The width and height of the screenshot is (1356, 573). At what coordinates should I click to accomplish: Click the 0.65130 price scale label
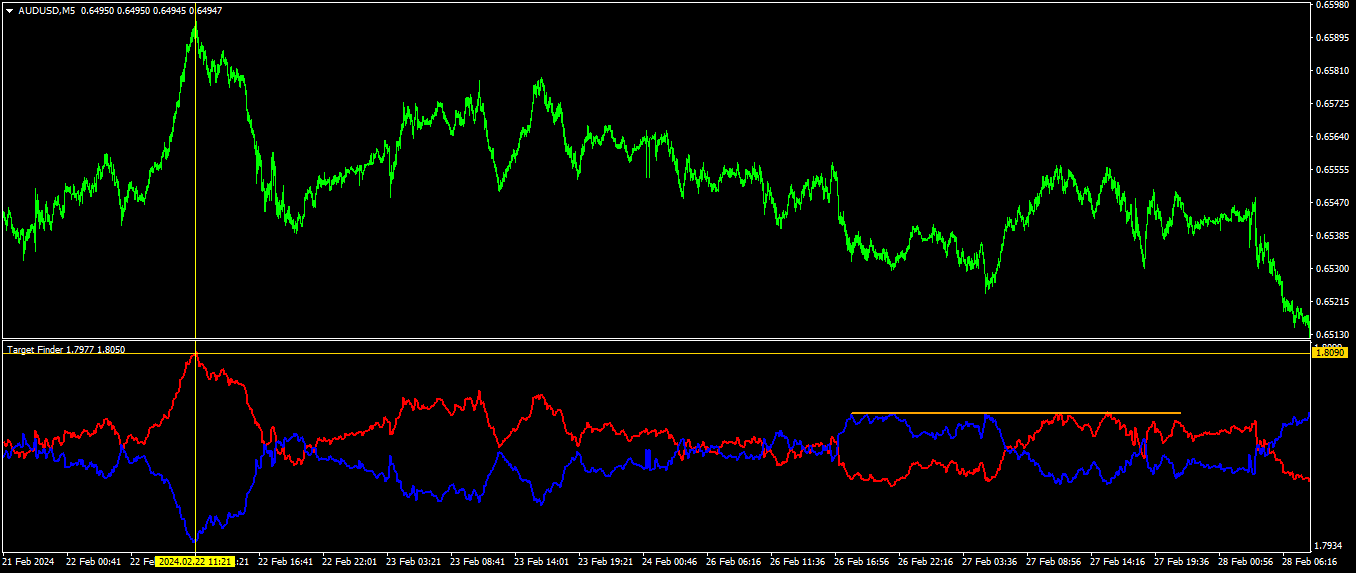[1332, 334]
